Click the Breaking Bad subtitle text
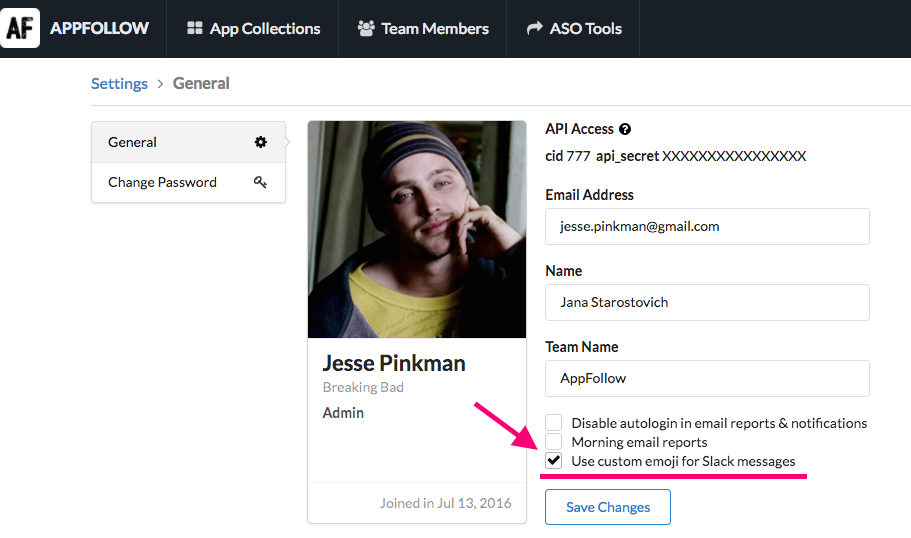The width and height of the screenshot is (911, 538). tap(363, 388)
